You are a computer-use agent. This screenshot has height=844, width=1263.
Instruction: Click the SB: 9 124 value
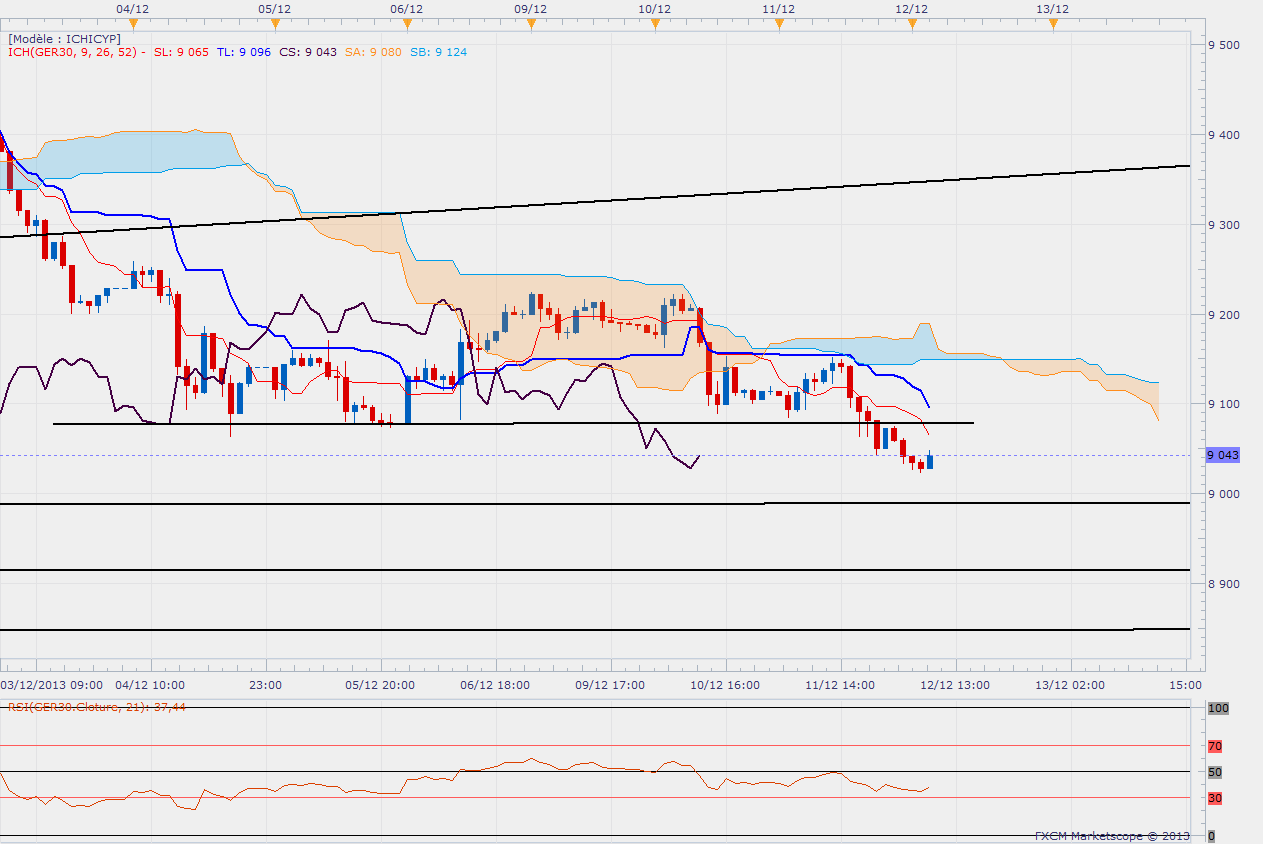[438, 52]
